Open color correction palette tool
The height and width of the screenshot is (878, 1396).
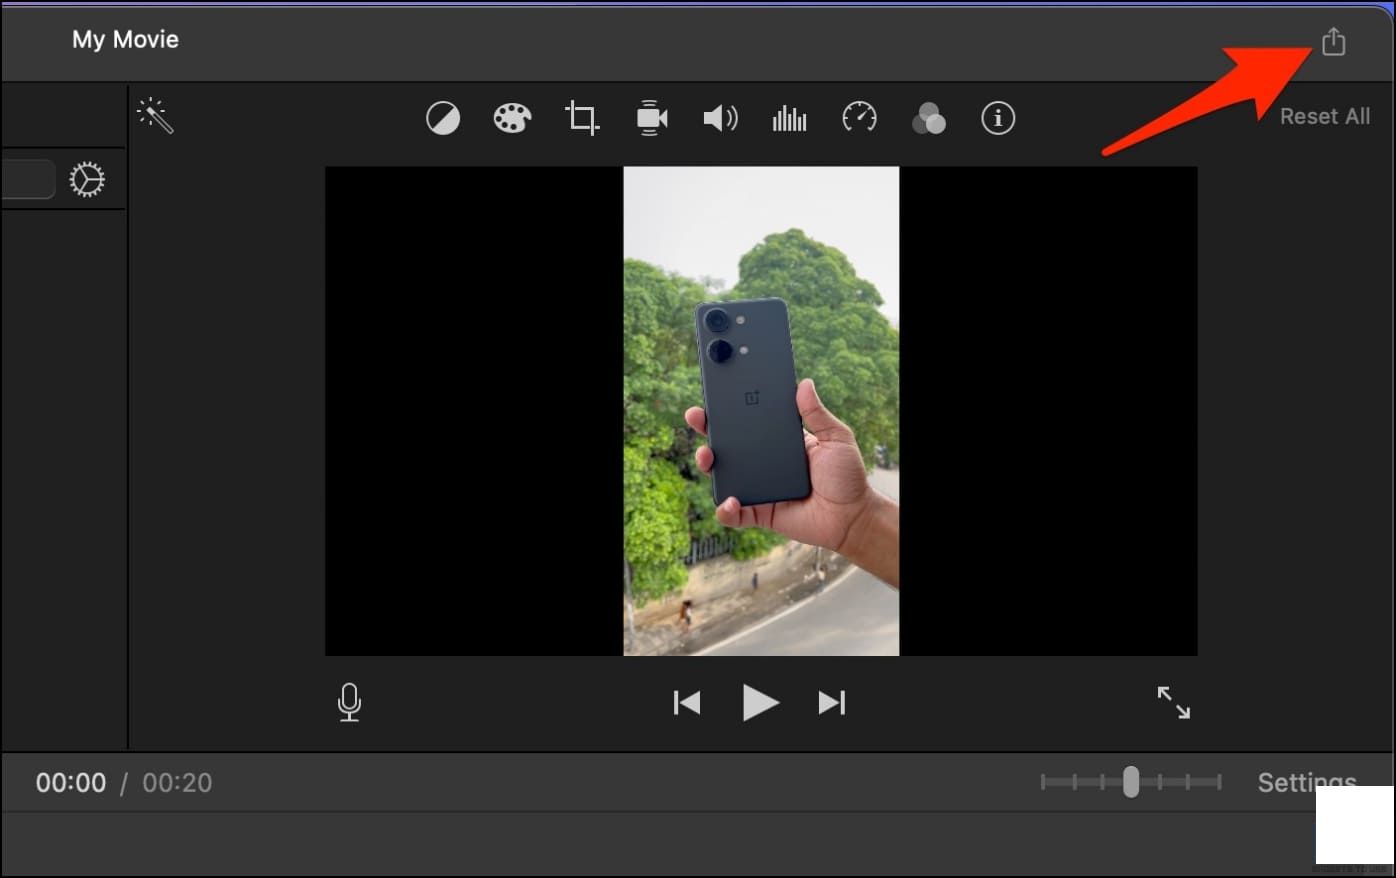click(512, 118)
